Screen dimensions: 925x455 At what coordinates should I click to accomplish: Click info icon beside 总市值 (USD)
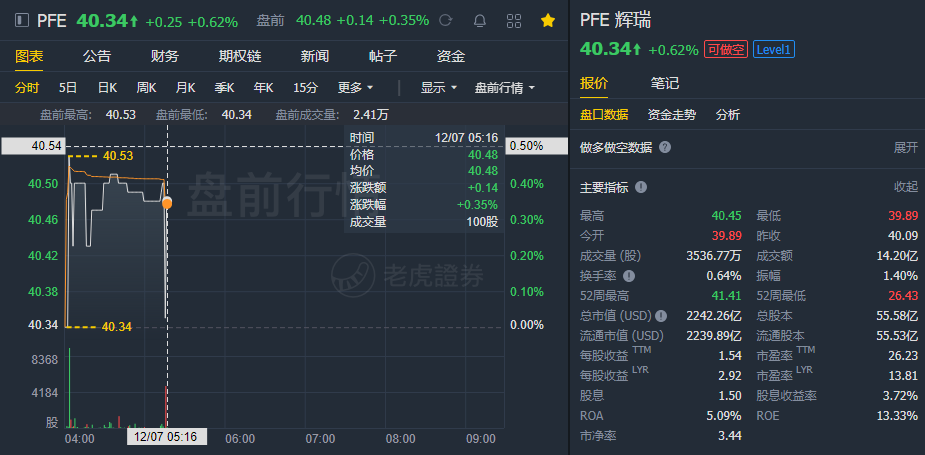point(661,316)
